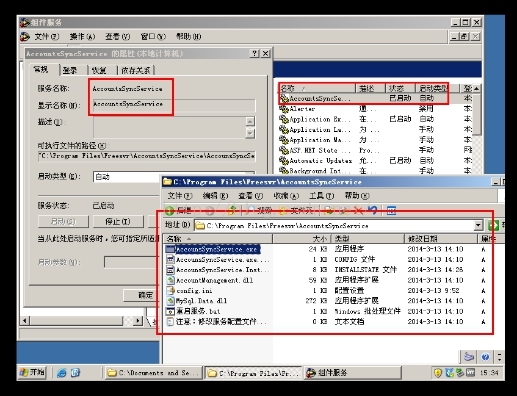The width and height of the screenshot is (517, 396).
Task: Switch to the Log On tab
Action: click(70, 70)
